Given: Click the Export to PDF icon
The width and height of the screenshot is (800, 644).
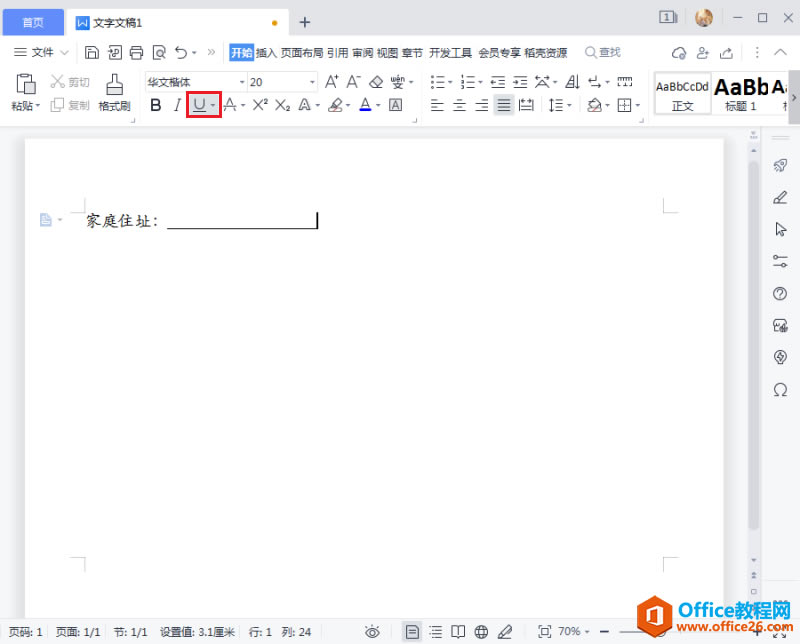Looking at the screenshot, I should tap(115, 52).
